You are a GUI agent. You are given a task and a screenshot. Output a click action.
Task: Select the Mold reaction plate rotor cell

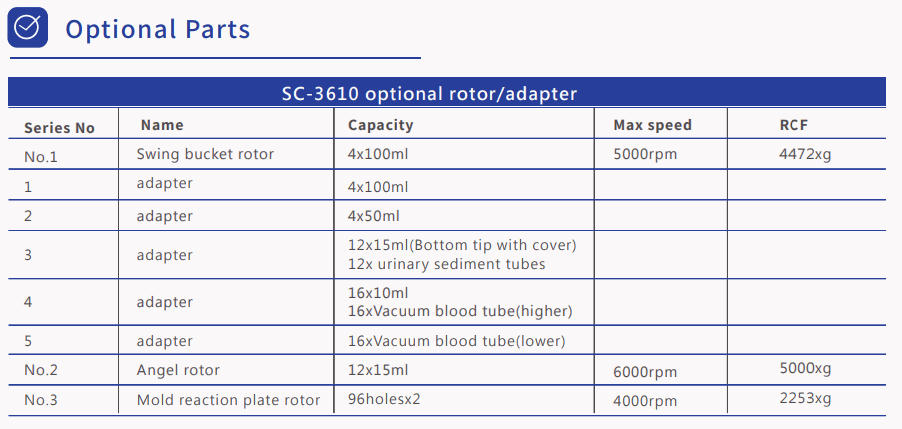point(228,400)
